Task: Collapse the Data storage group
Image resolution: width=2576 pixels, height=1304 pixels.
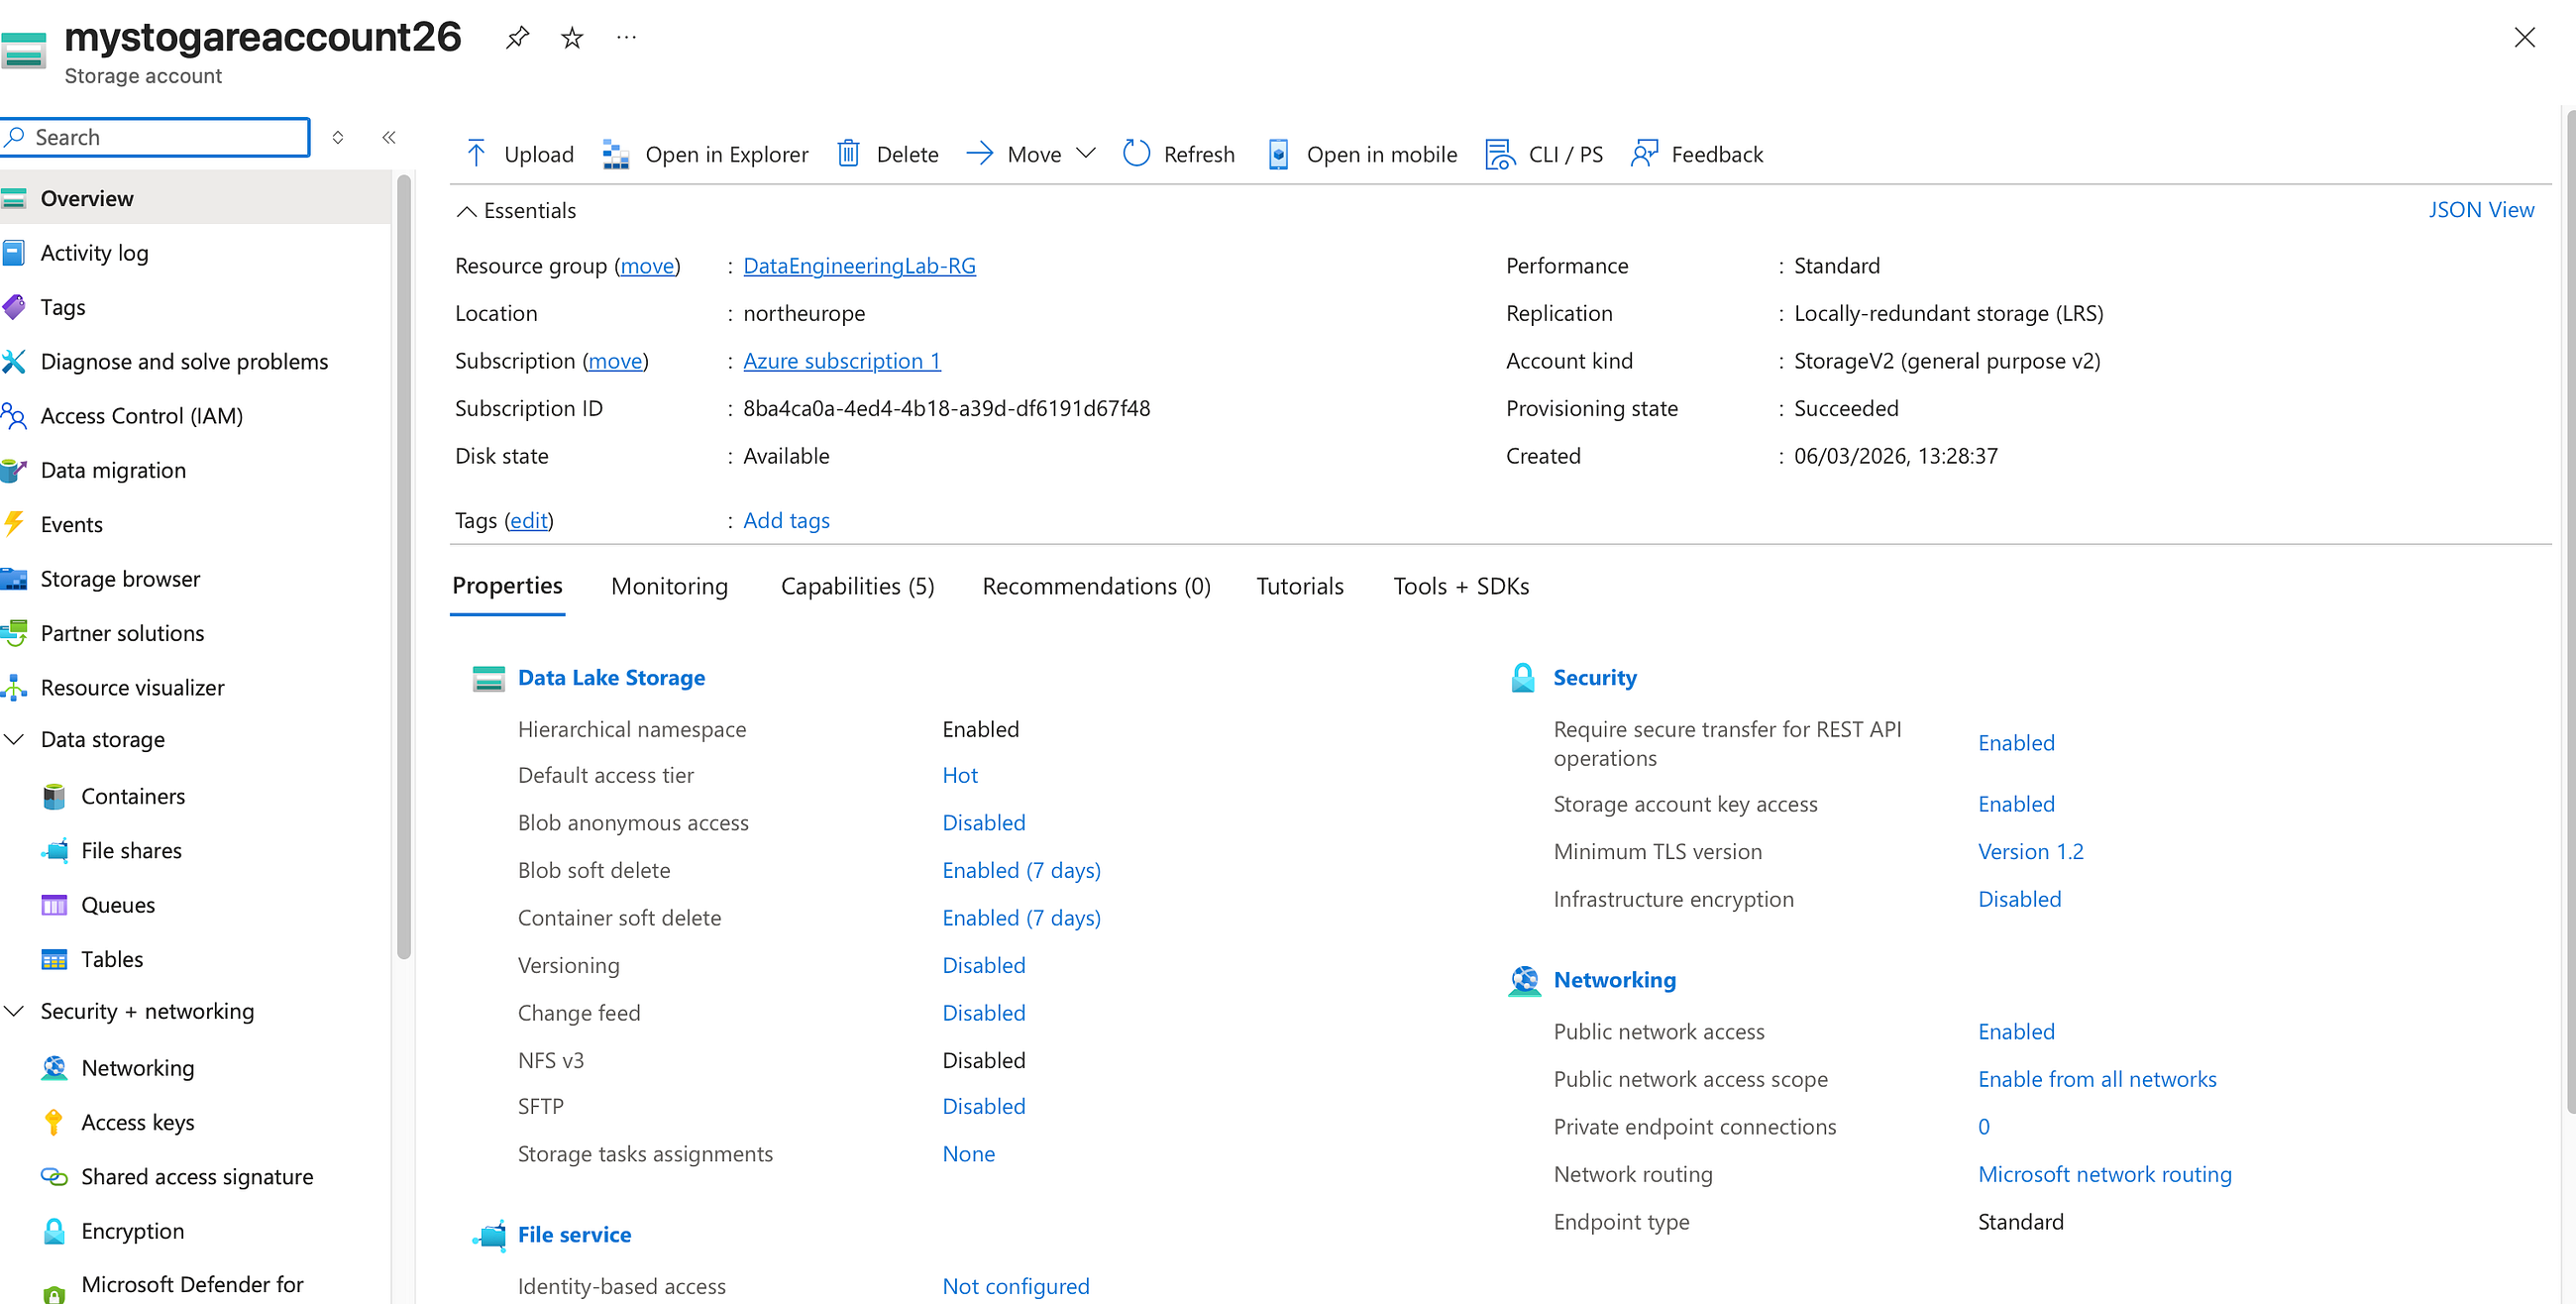Action: coord(14,740)
